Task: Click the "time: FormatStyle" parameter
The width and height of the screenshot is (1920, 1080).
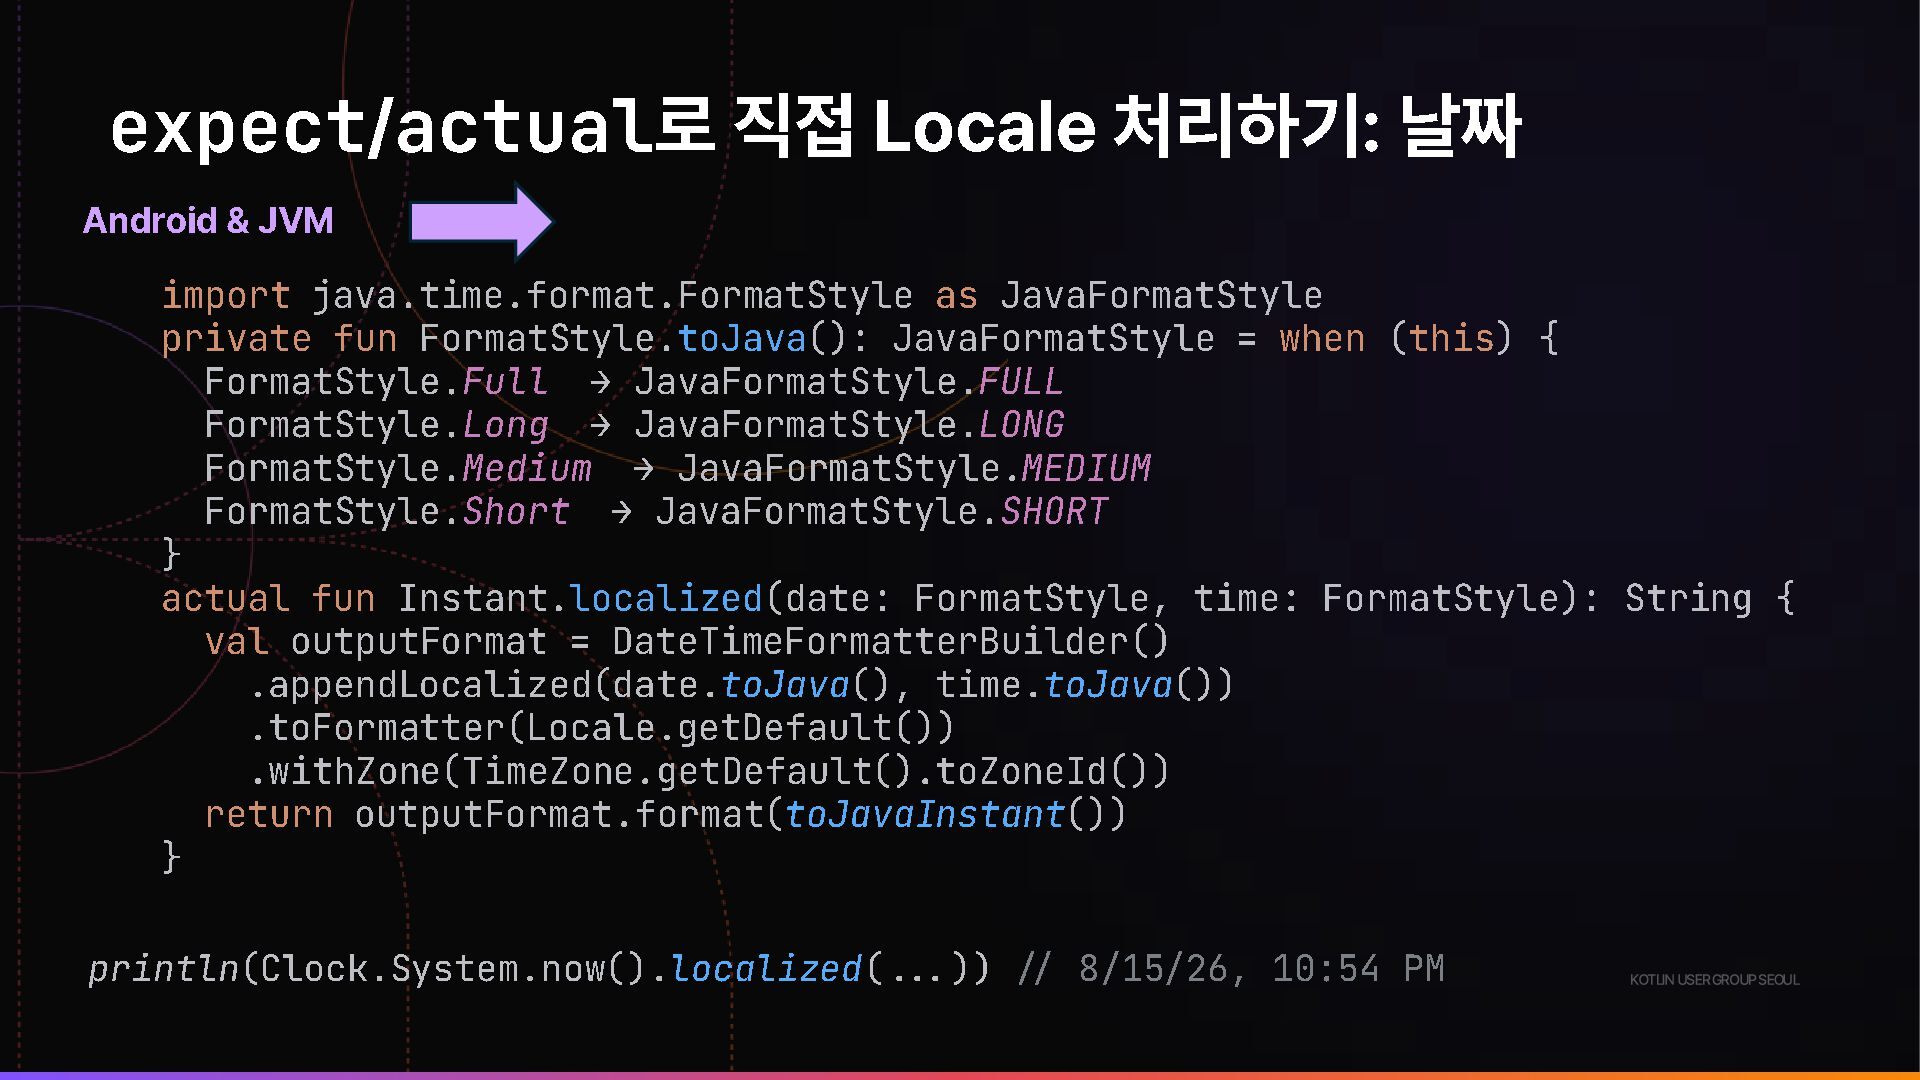Action: click(x=1376, y=598)
